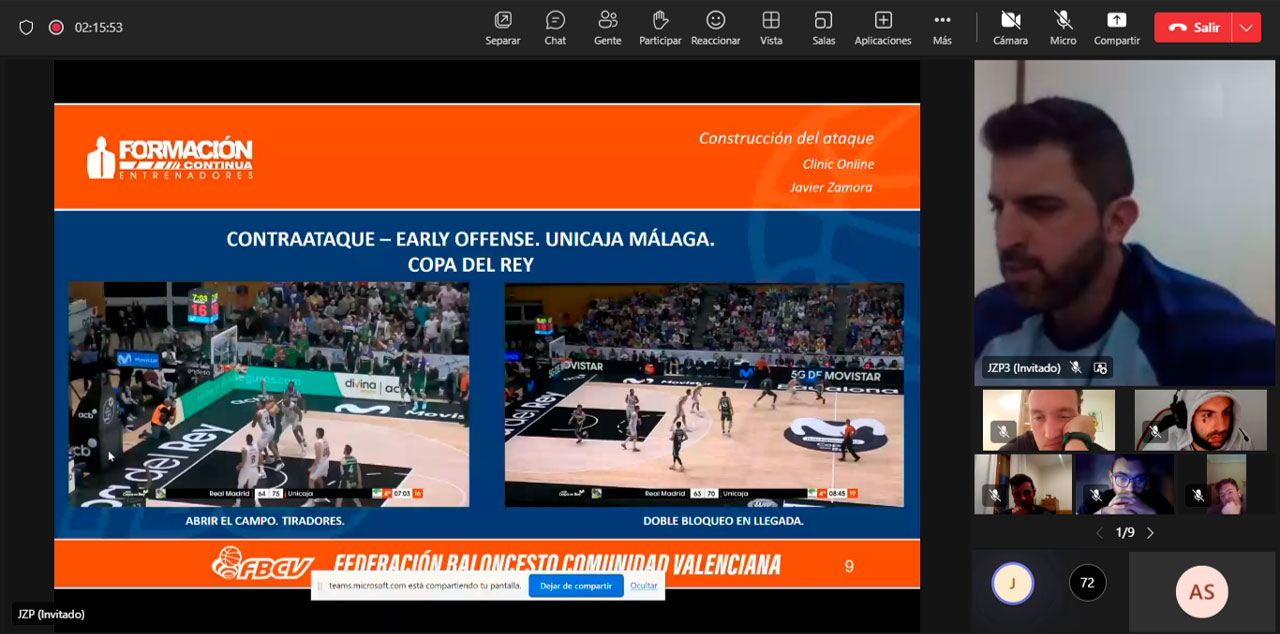Click the 72 overflow participants badge

1087,583
